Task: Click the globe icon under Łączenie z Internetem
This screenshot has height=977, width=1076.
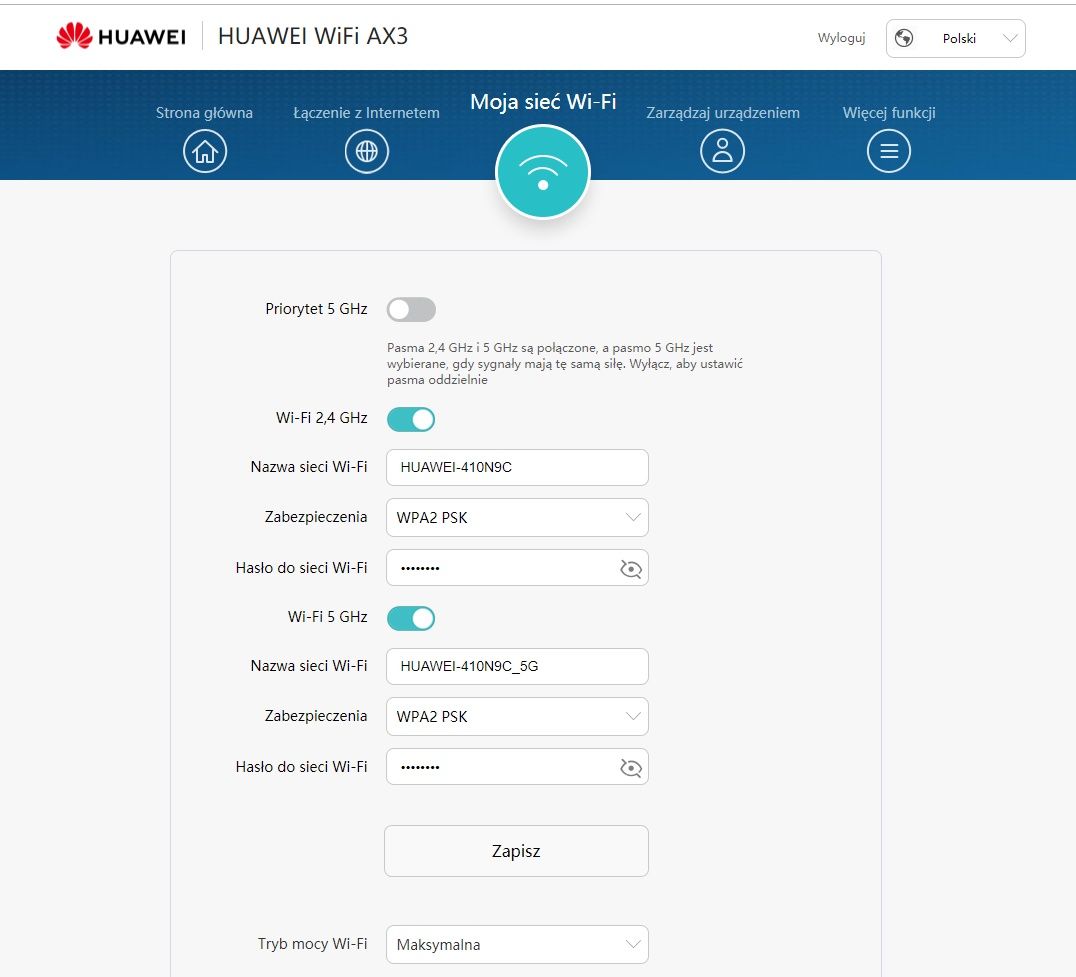Action: coord(366,151)
